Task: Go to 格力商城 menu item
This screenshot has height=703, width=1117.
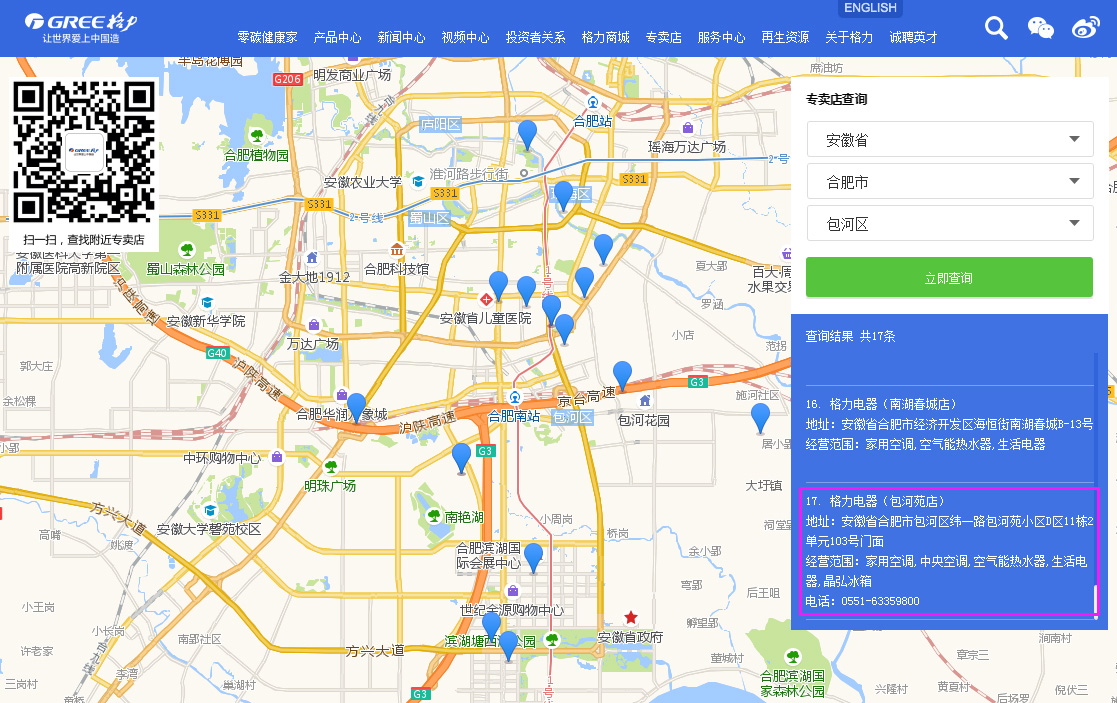Action: (x=606, y=37)
